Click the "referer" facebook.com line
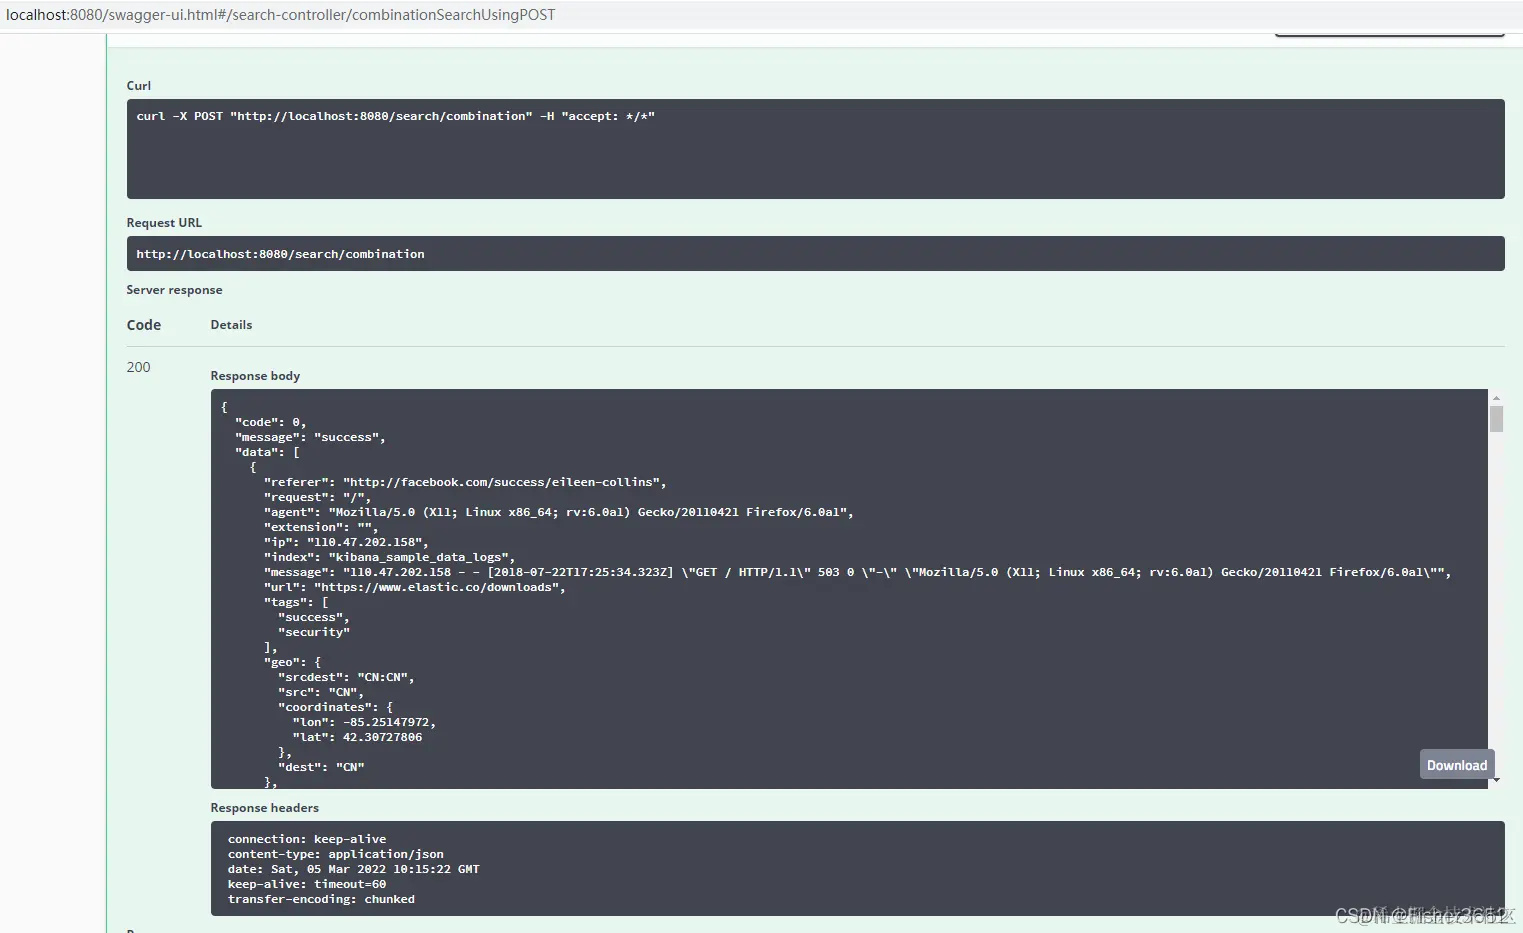The height and width of the screenshot is (933, 1523). pos(465,482)
